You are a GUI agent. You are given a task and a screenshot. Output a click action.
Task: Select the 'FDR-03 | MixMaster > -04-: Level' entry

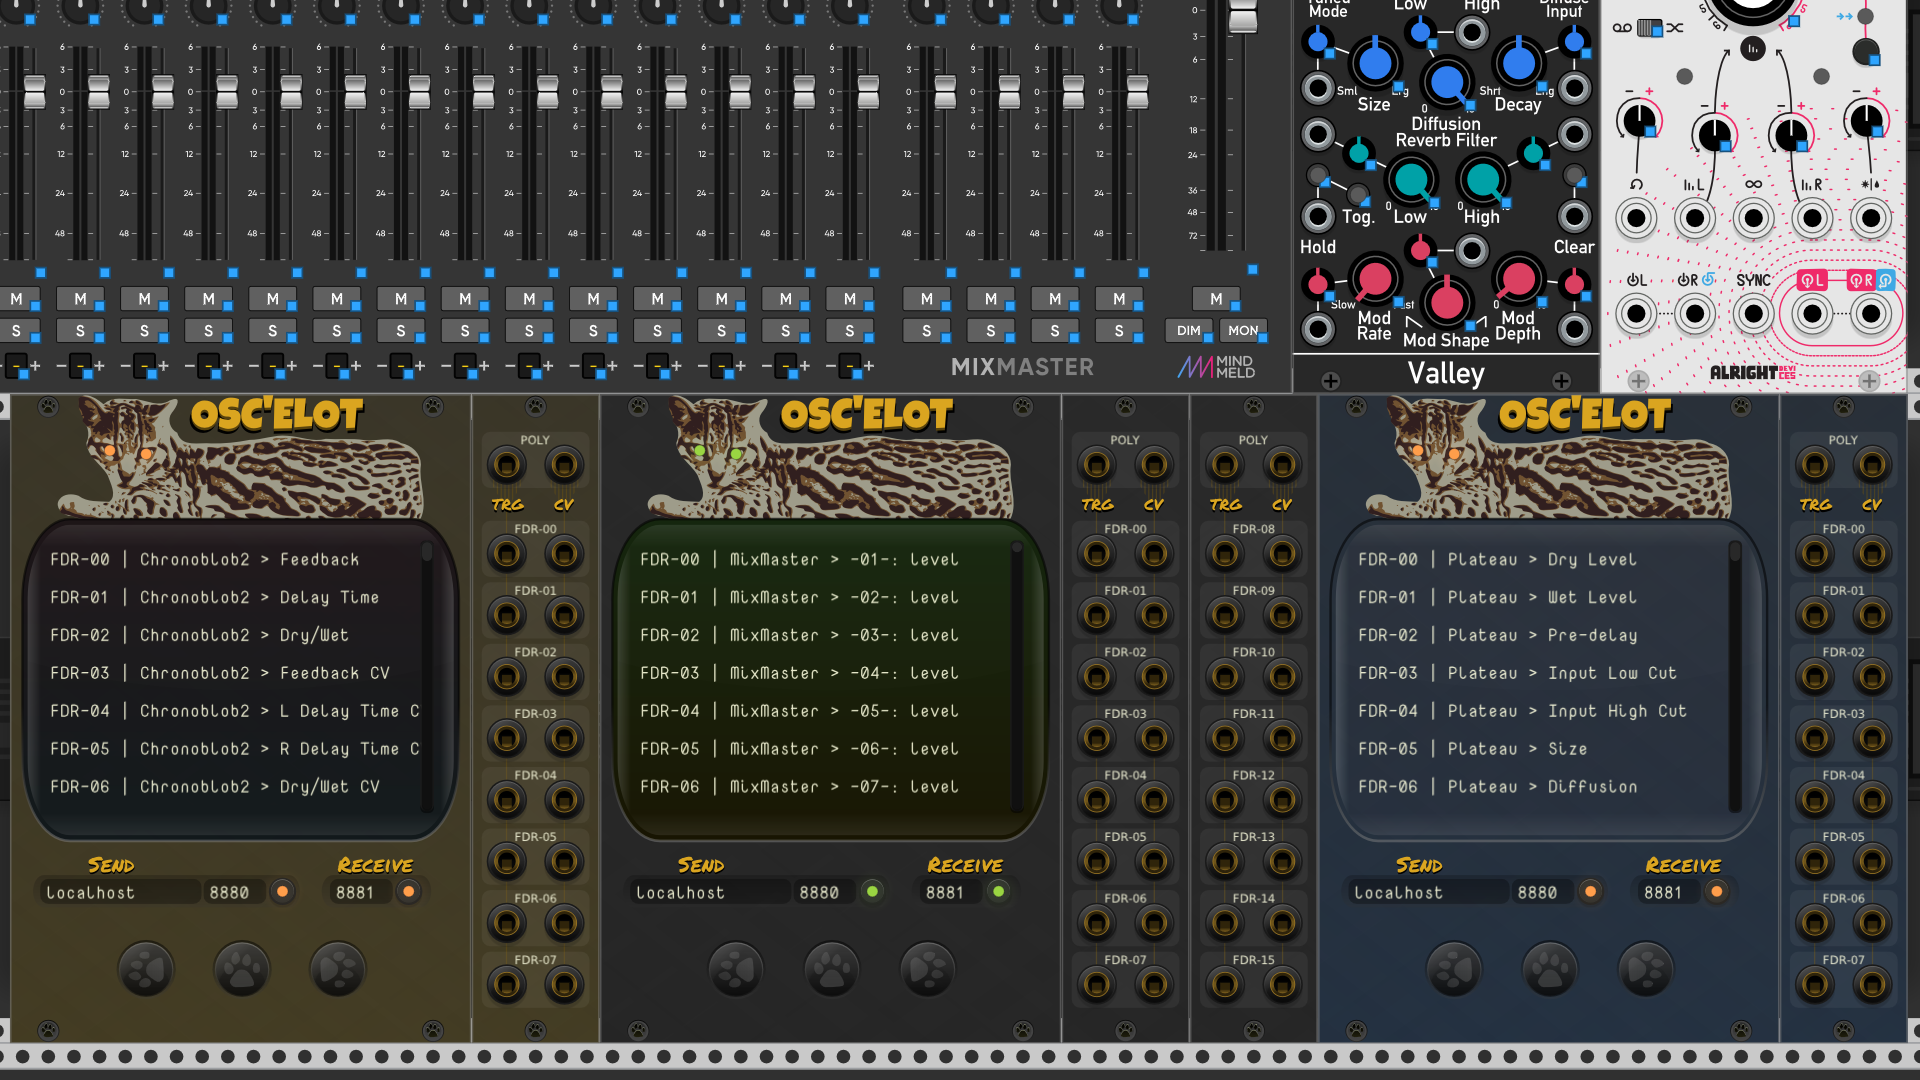[798, 673]
